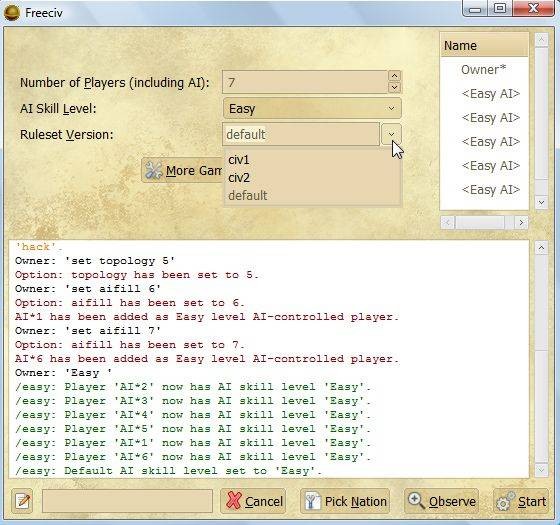The height and width of the screenshot is (525, 560).
Task: Click the Ruleset Version text field showing default
Action: (x=301, y=134)
